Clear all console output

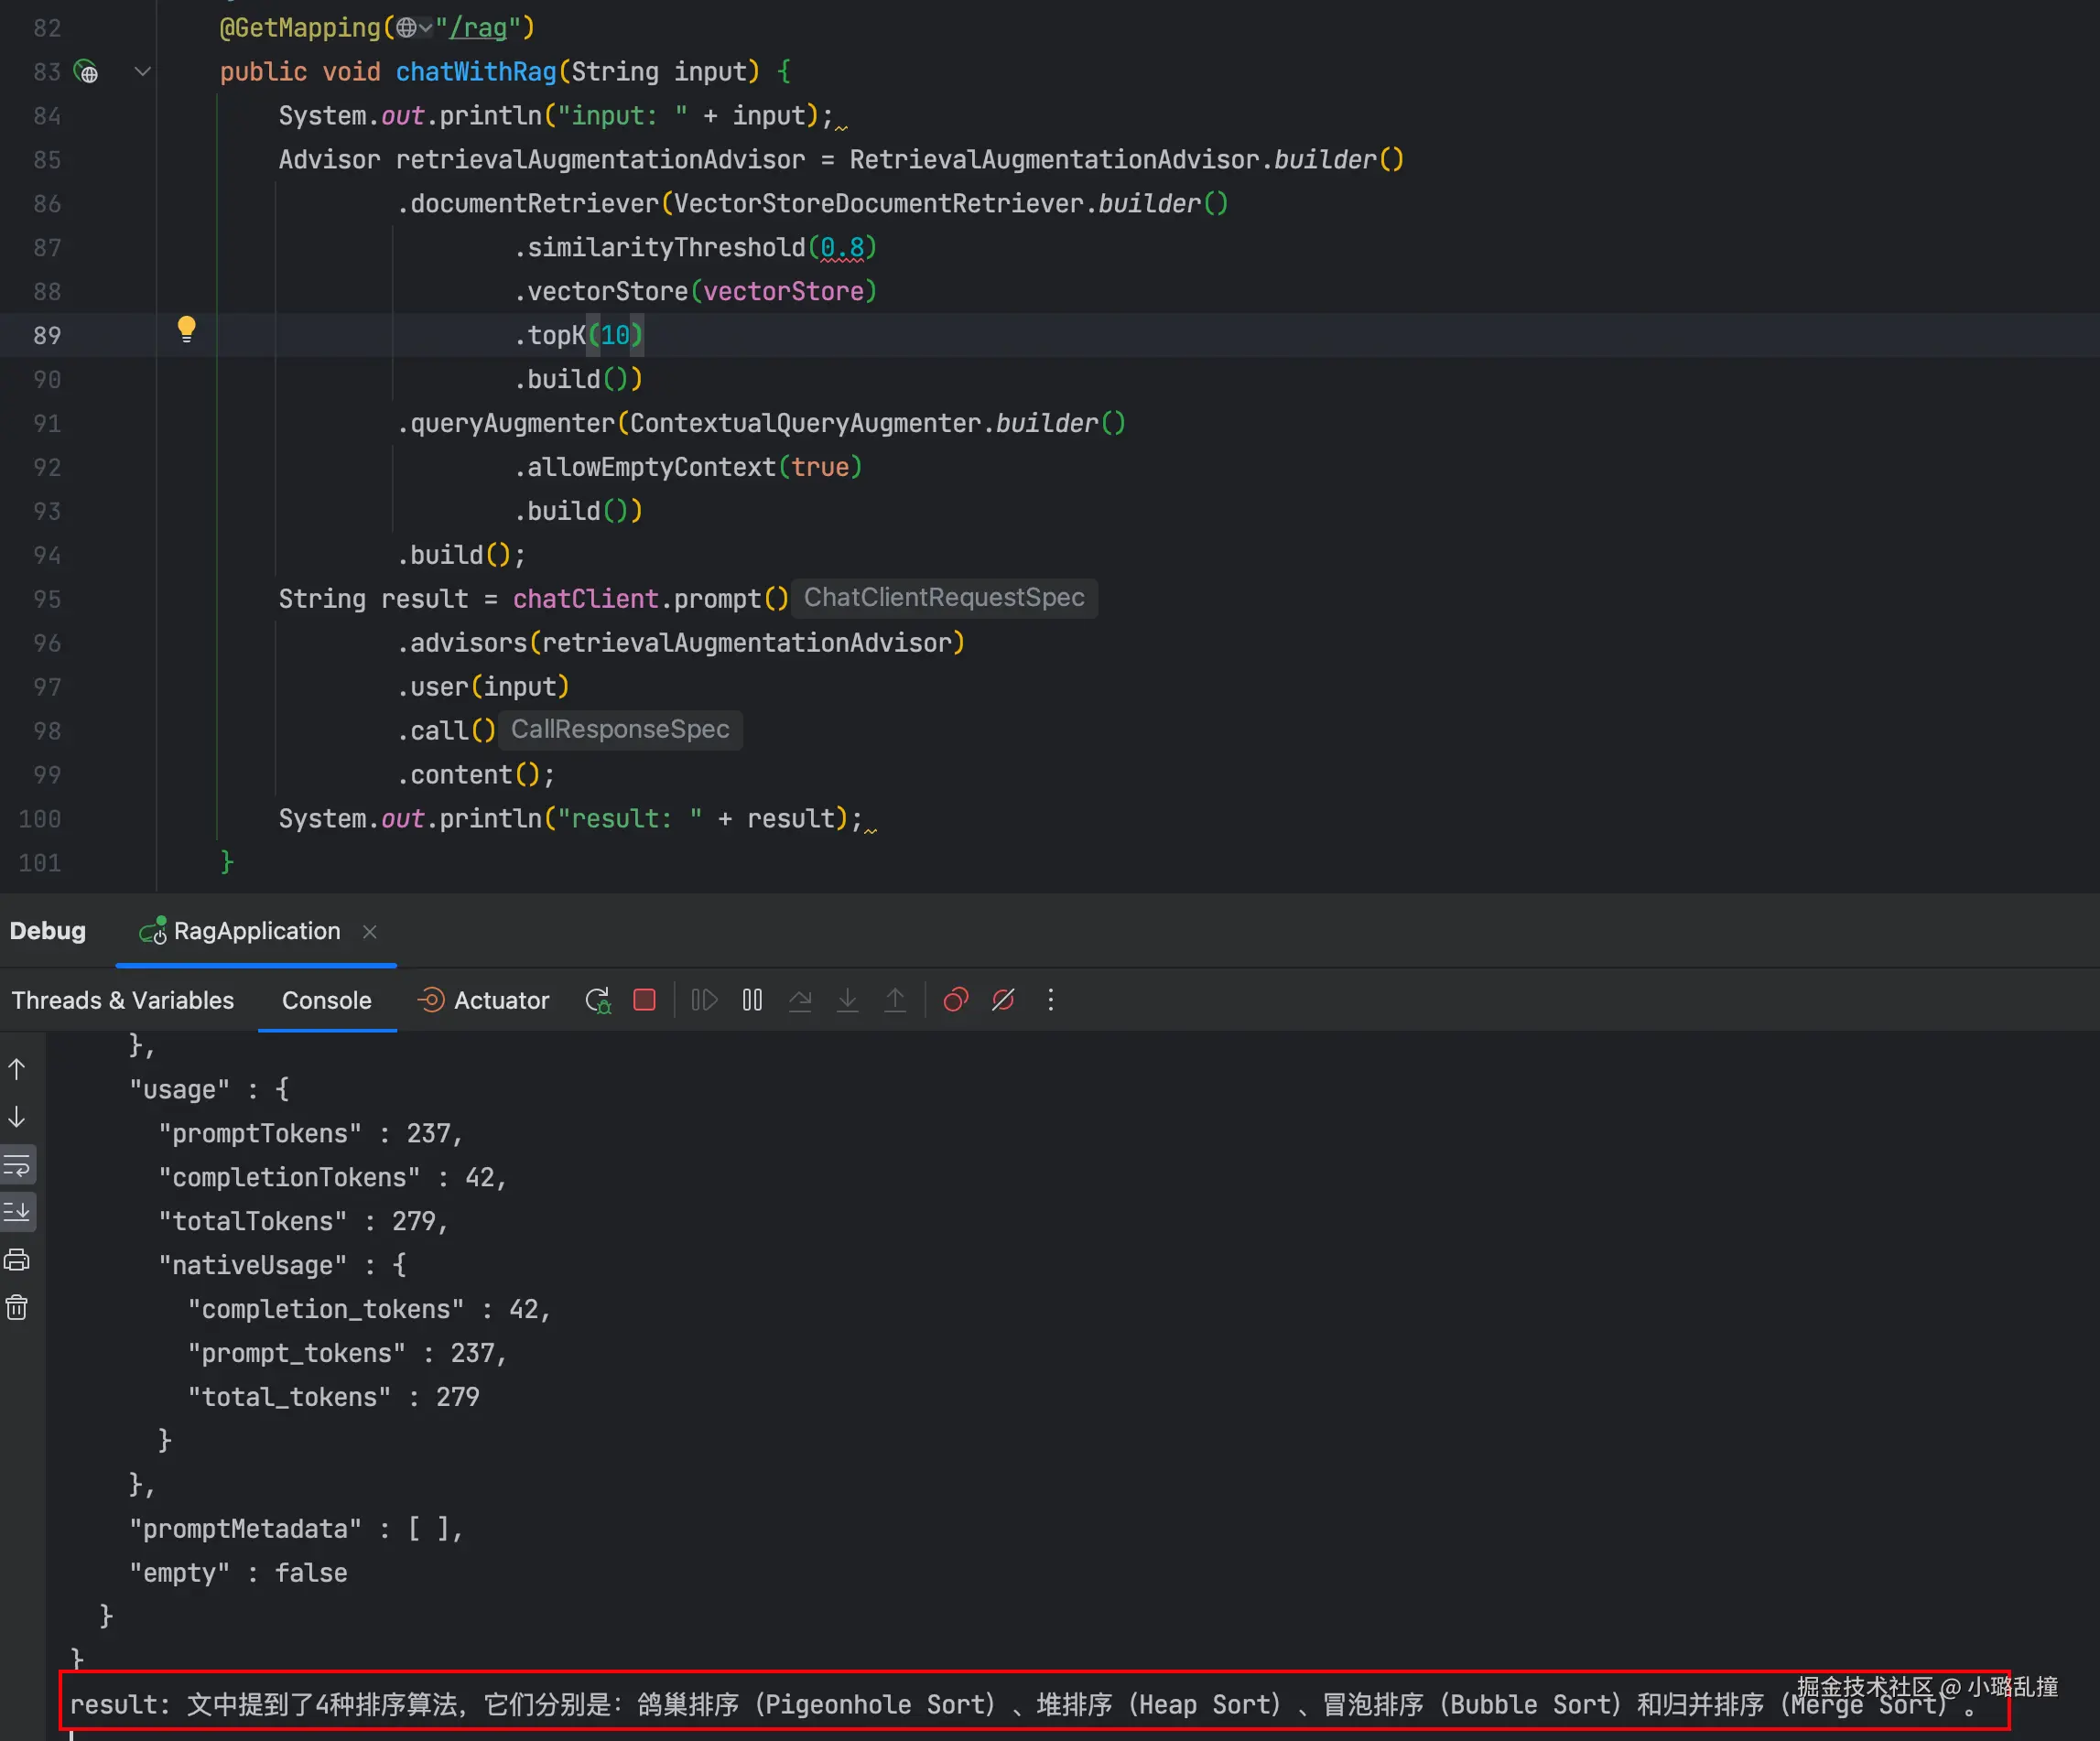click(x=17, y=1307)
